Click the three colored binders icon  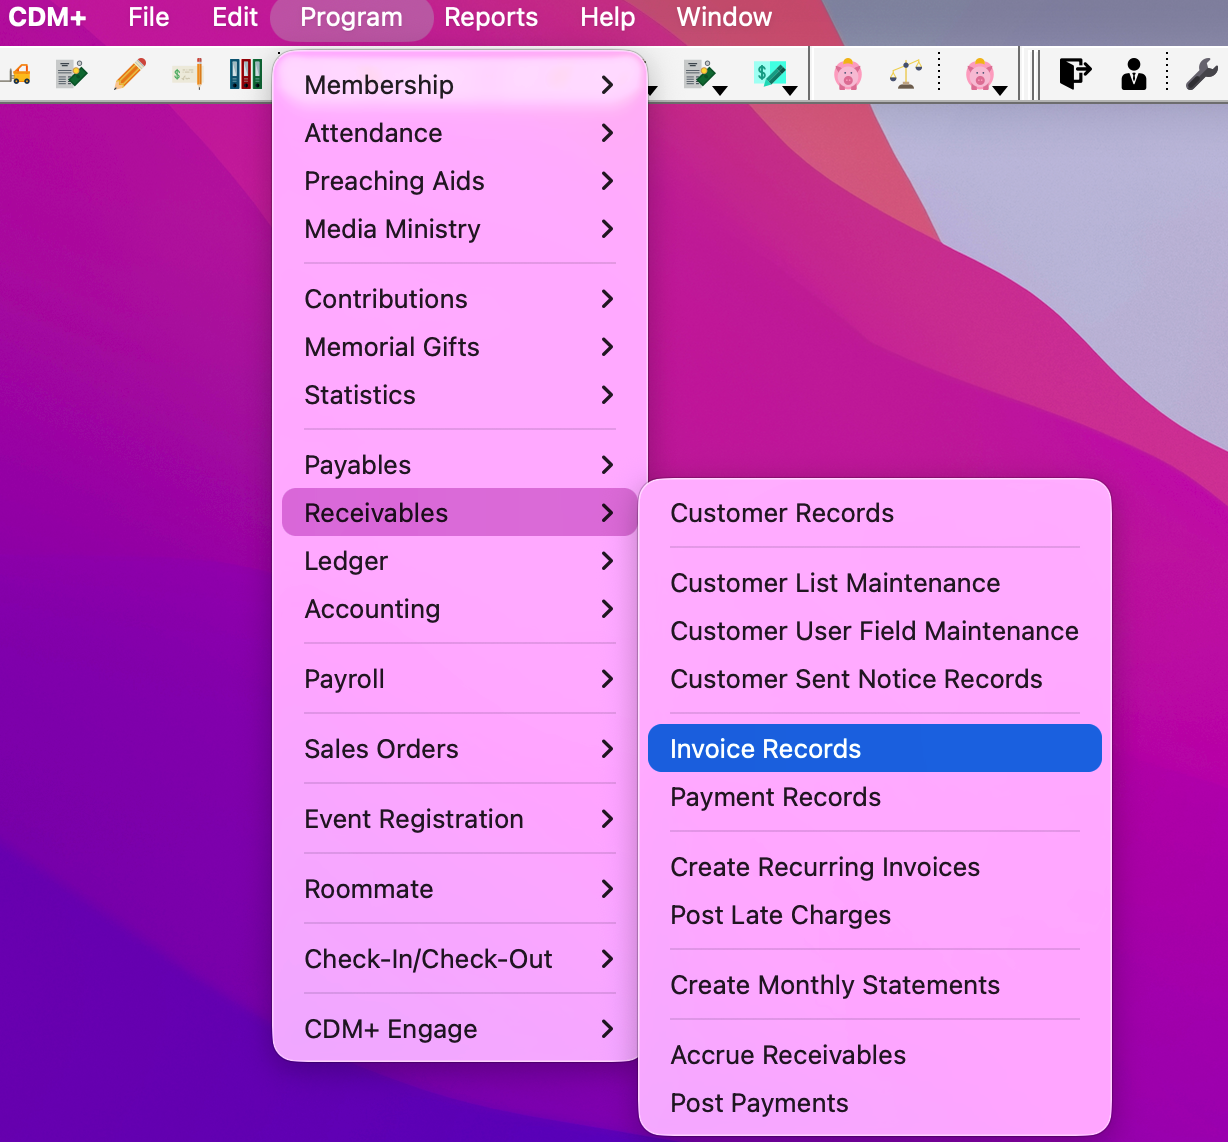tap(245, 74)
